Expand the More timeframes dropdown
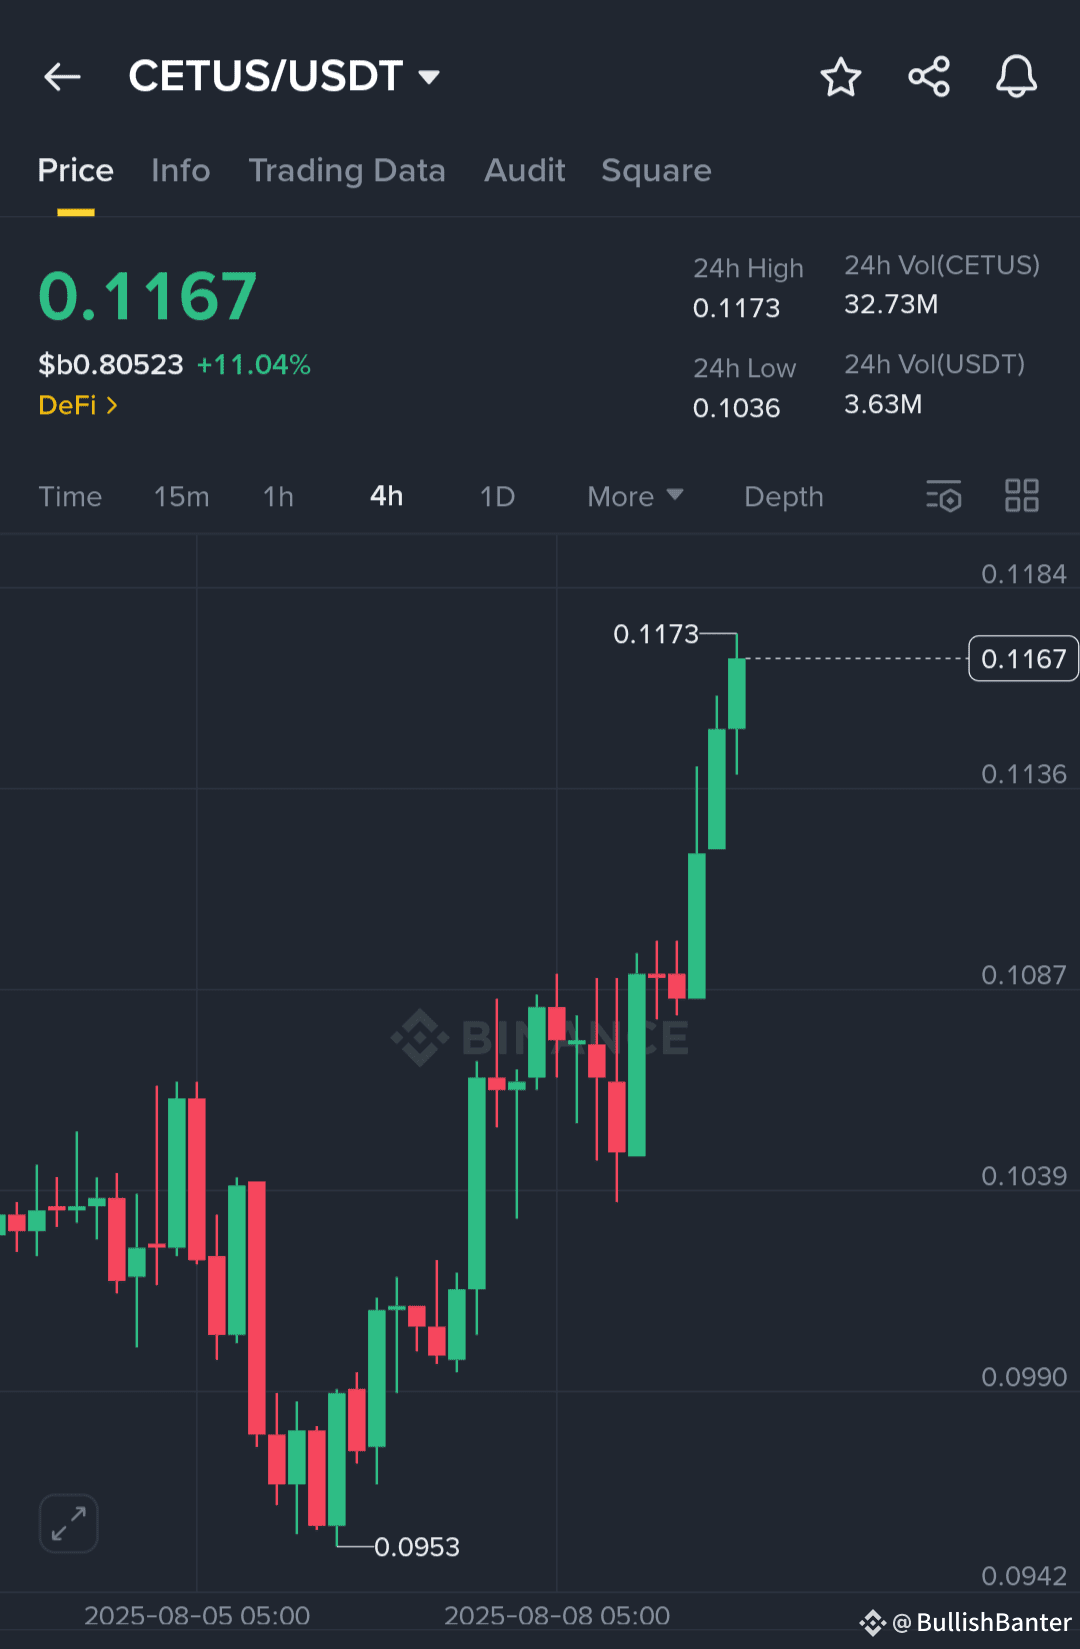Image resolution: width=1080 pixels, height=1649 pixels. click(634, 496)
